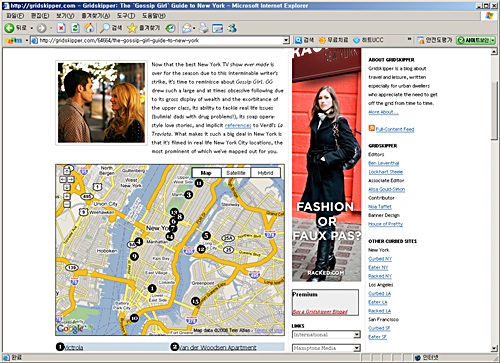This screenshot has height=363, width=500.
Task: Open the 'references' link in article
Action: (238, 125)
